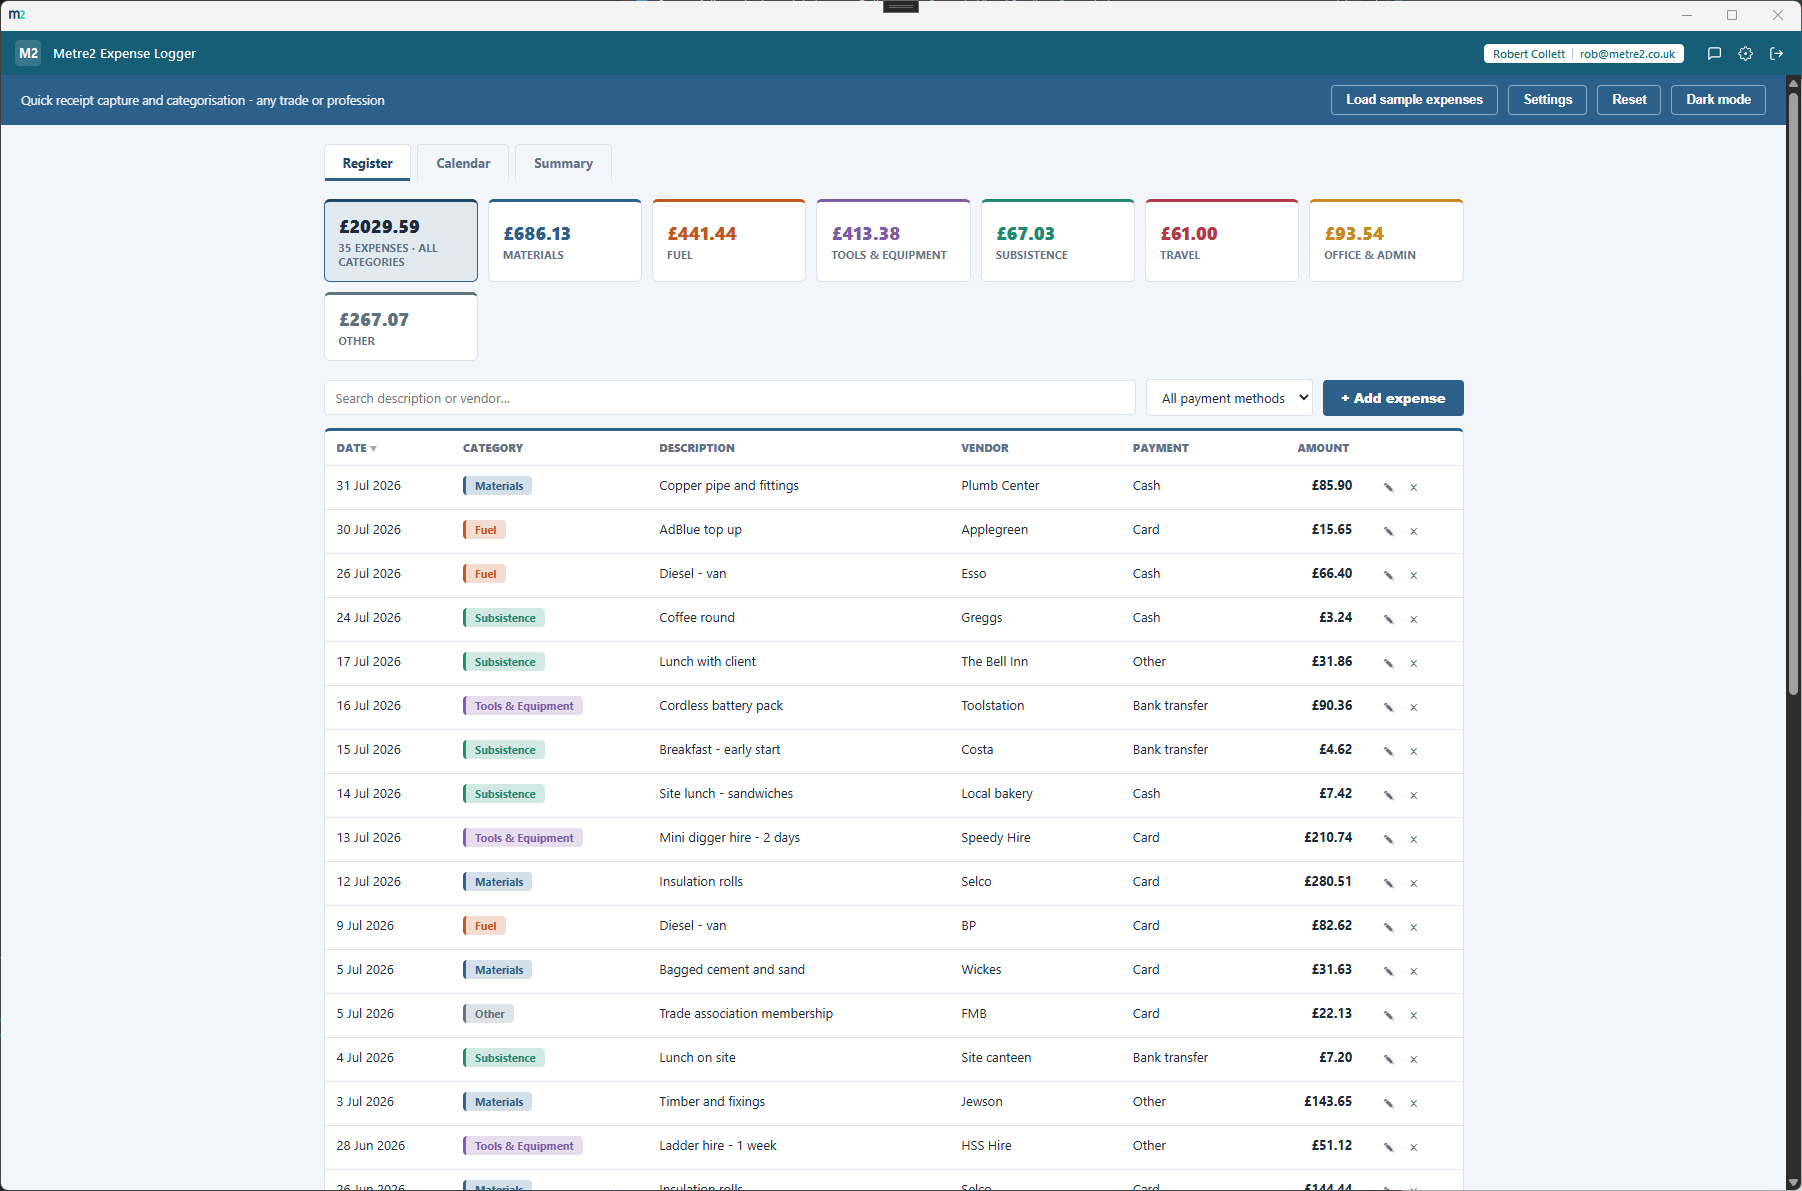1802x1191 pixels.
Task: Edit the Coffee round expense
Action: tap(1388, 619)
